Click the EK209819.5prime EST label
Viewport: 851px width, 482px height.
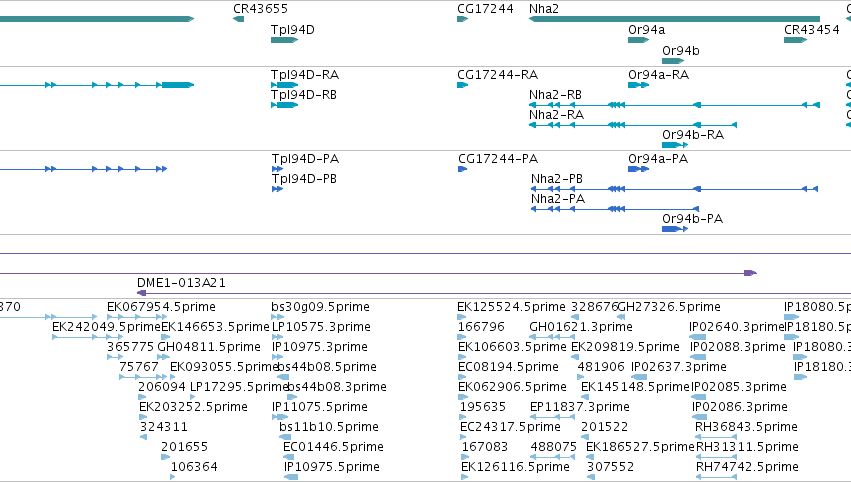[625, 347]
